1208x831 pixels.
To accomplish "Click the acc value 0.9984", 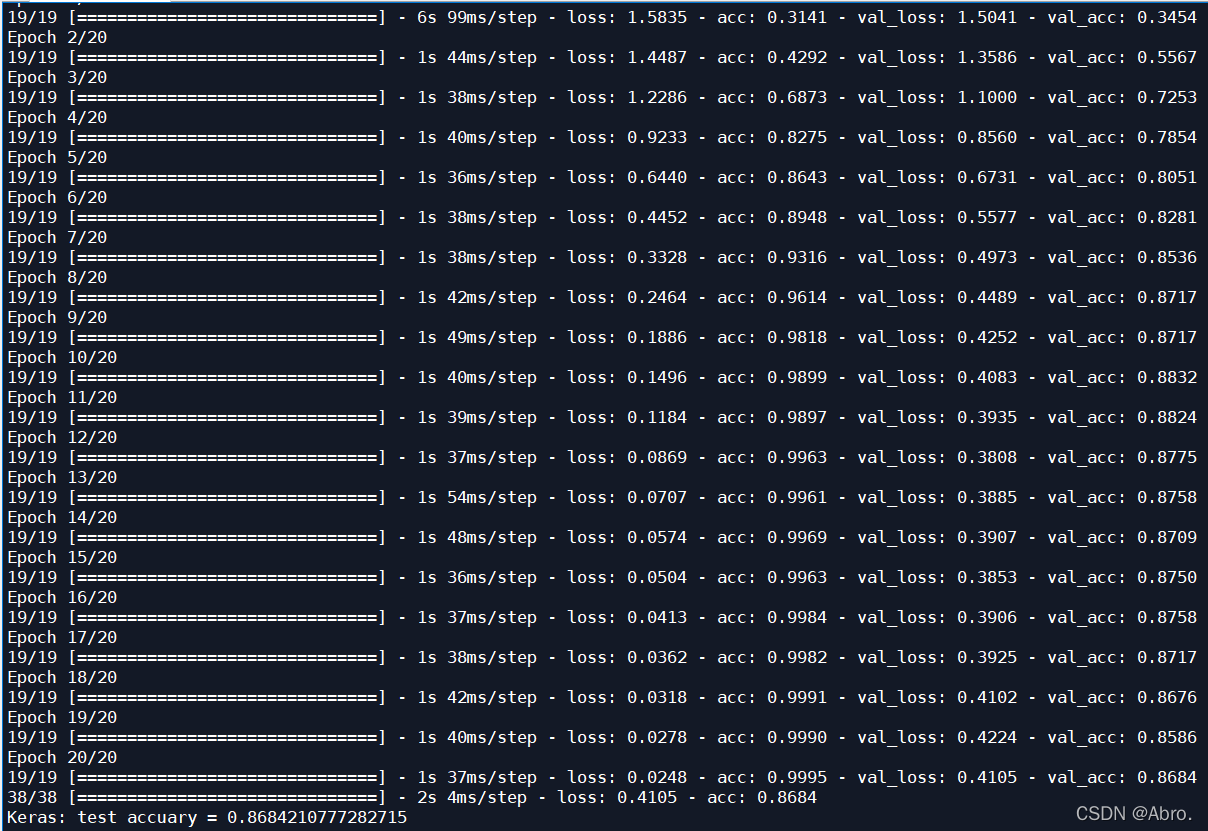I will (797, 617).
